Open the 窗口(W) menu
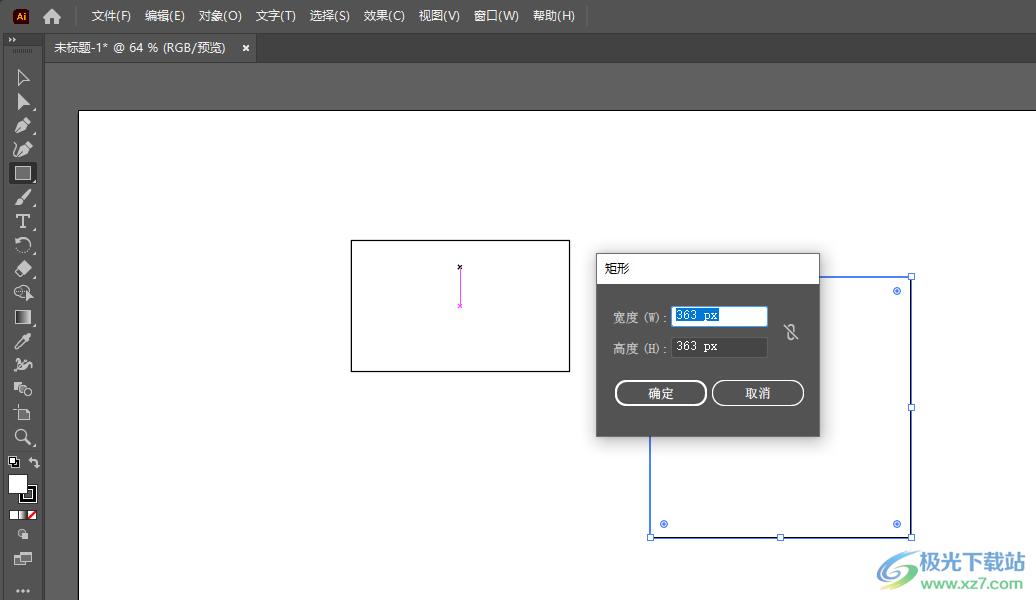 (496, 16)
